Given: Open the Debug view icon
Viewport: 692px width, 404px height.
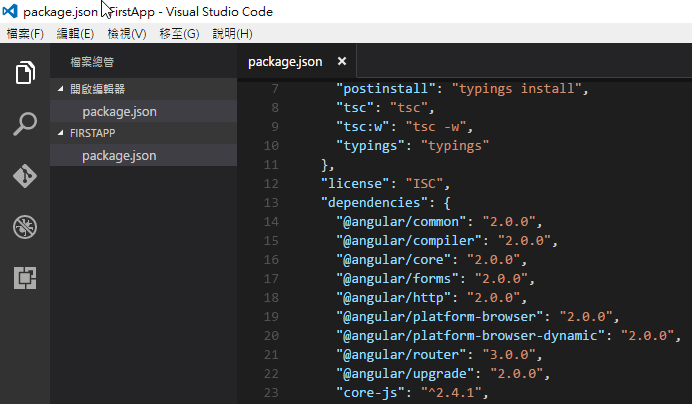Looking at the screenshot, I should tap(25, 227).
